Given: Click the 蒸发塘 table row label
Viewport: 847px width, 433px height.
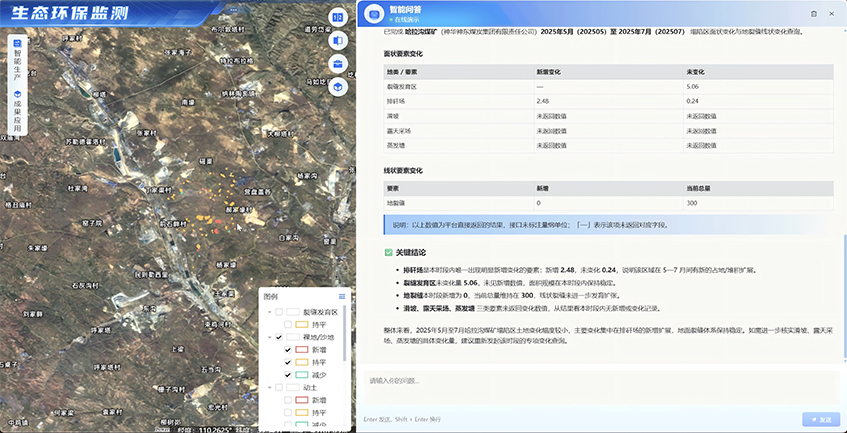Looking at the screenshot, I should [x=396, y=145].
